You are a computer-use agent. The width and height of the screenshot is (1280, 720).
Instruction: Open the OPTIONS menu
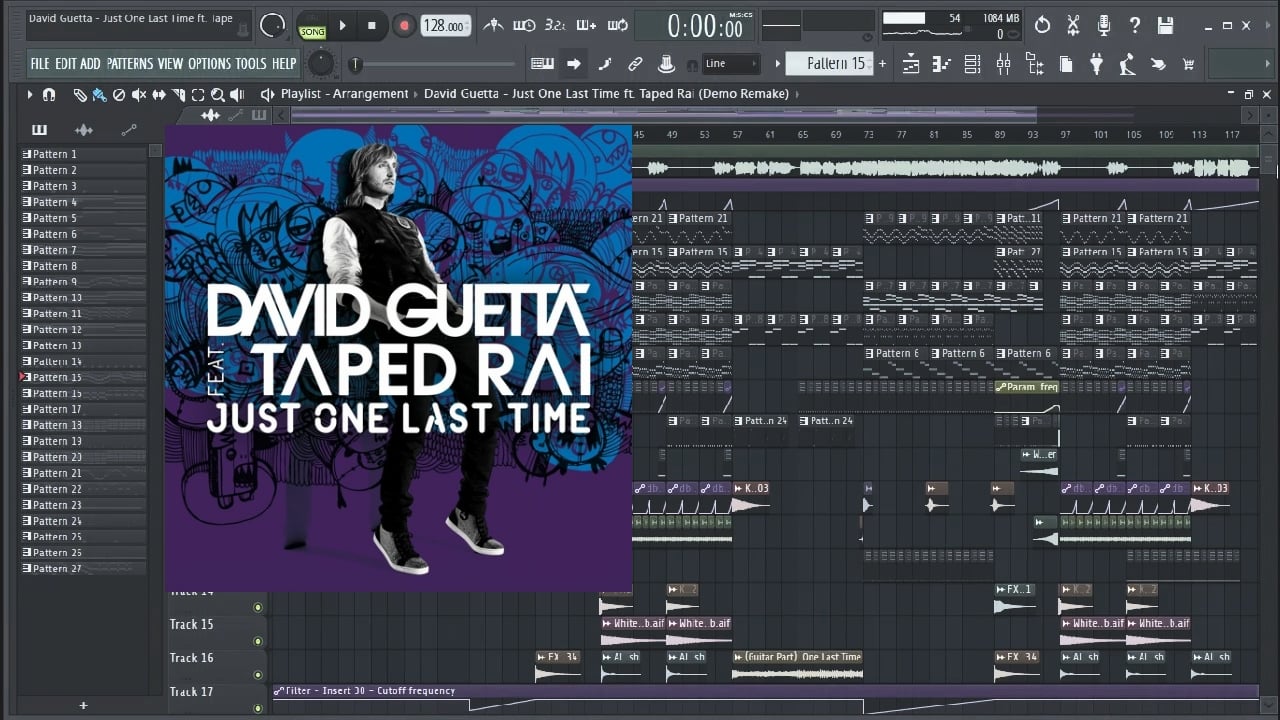[x=210, y=64]
